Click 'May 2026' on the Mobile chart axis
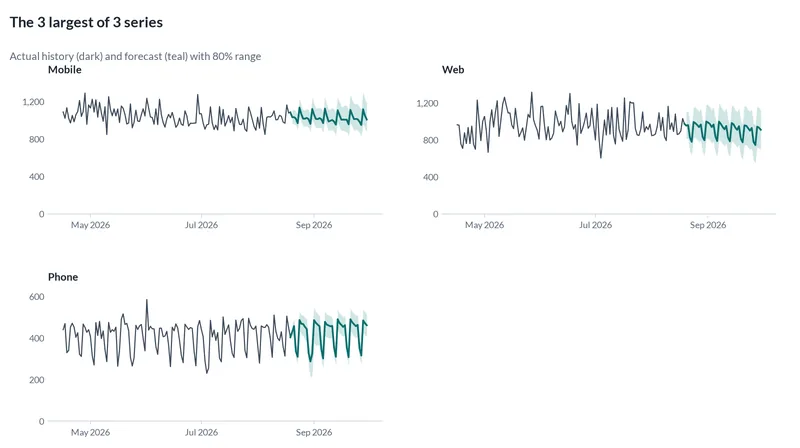This screenshot has height=448, width=800. pyautogui.click(x=90, y=225)
